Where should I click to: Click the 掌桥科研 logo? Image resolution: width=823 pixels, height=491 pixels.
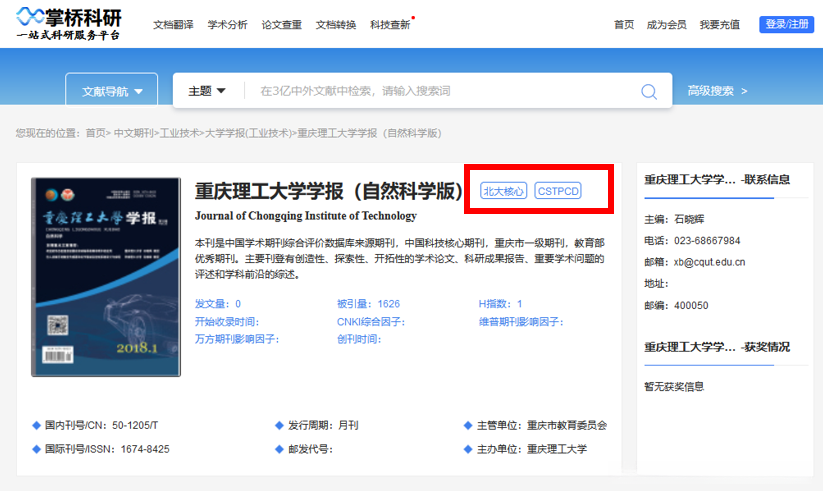pyautogui.click(x=69, y=24)
